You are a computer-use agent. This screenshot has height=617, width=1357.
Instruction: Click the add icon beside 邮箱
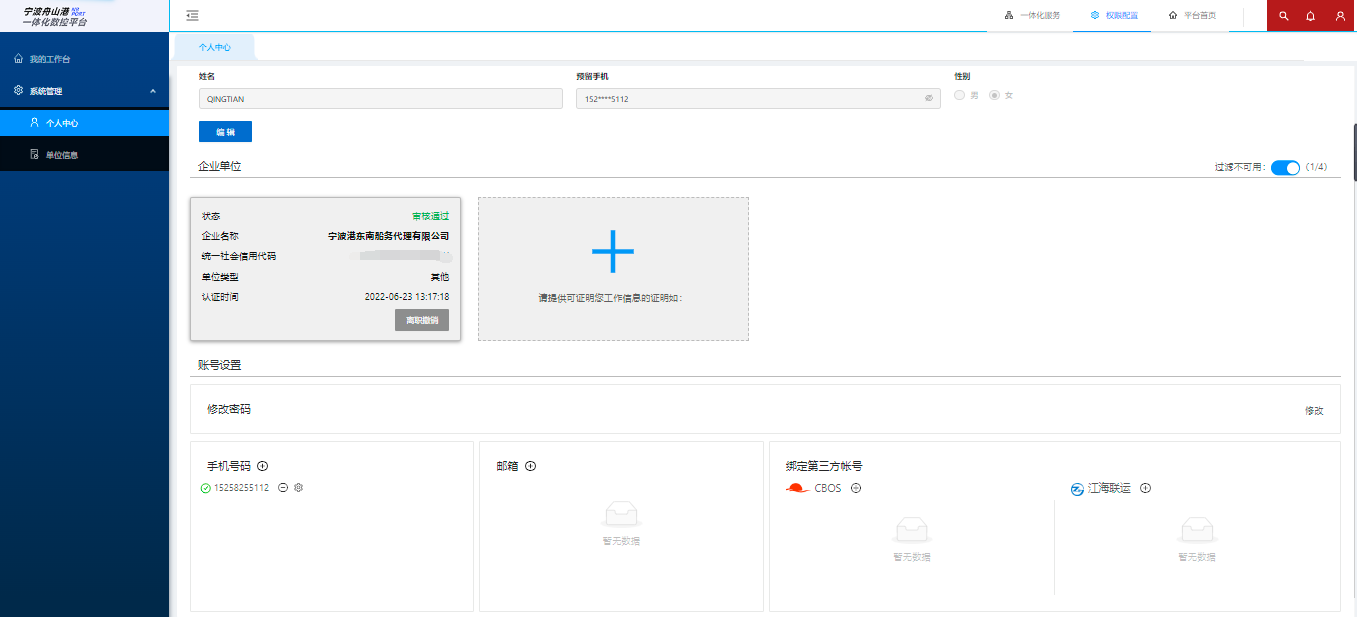click(x=531, y=466)
